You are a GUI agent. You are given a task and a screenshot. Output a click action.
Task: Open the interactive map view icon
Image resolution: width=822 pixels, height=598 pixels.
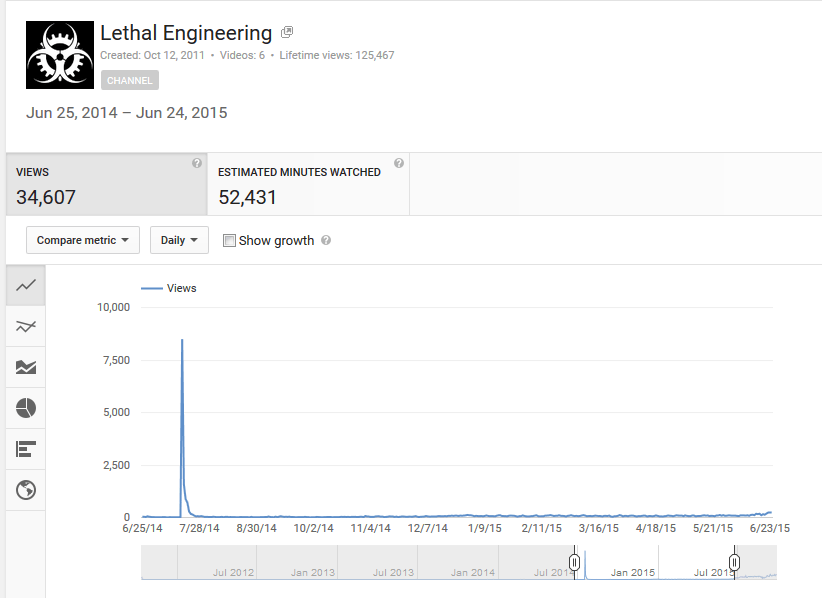[25, 490]
